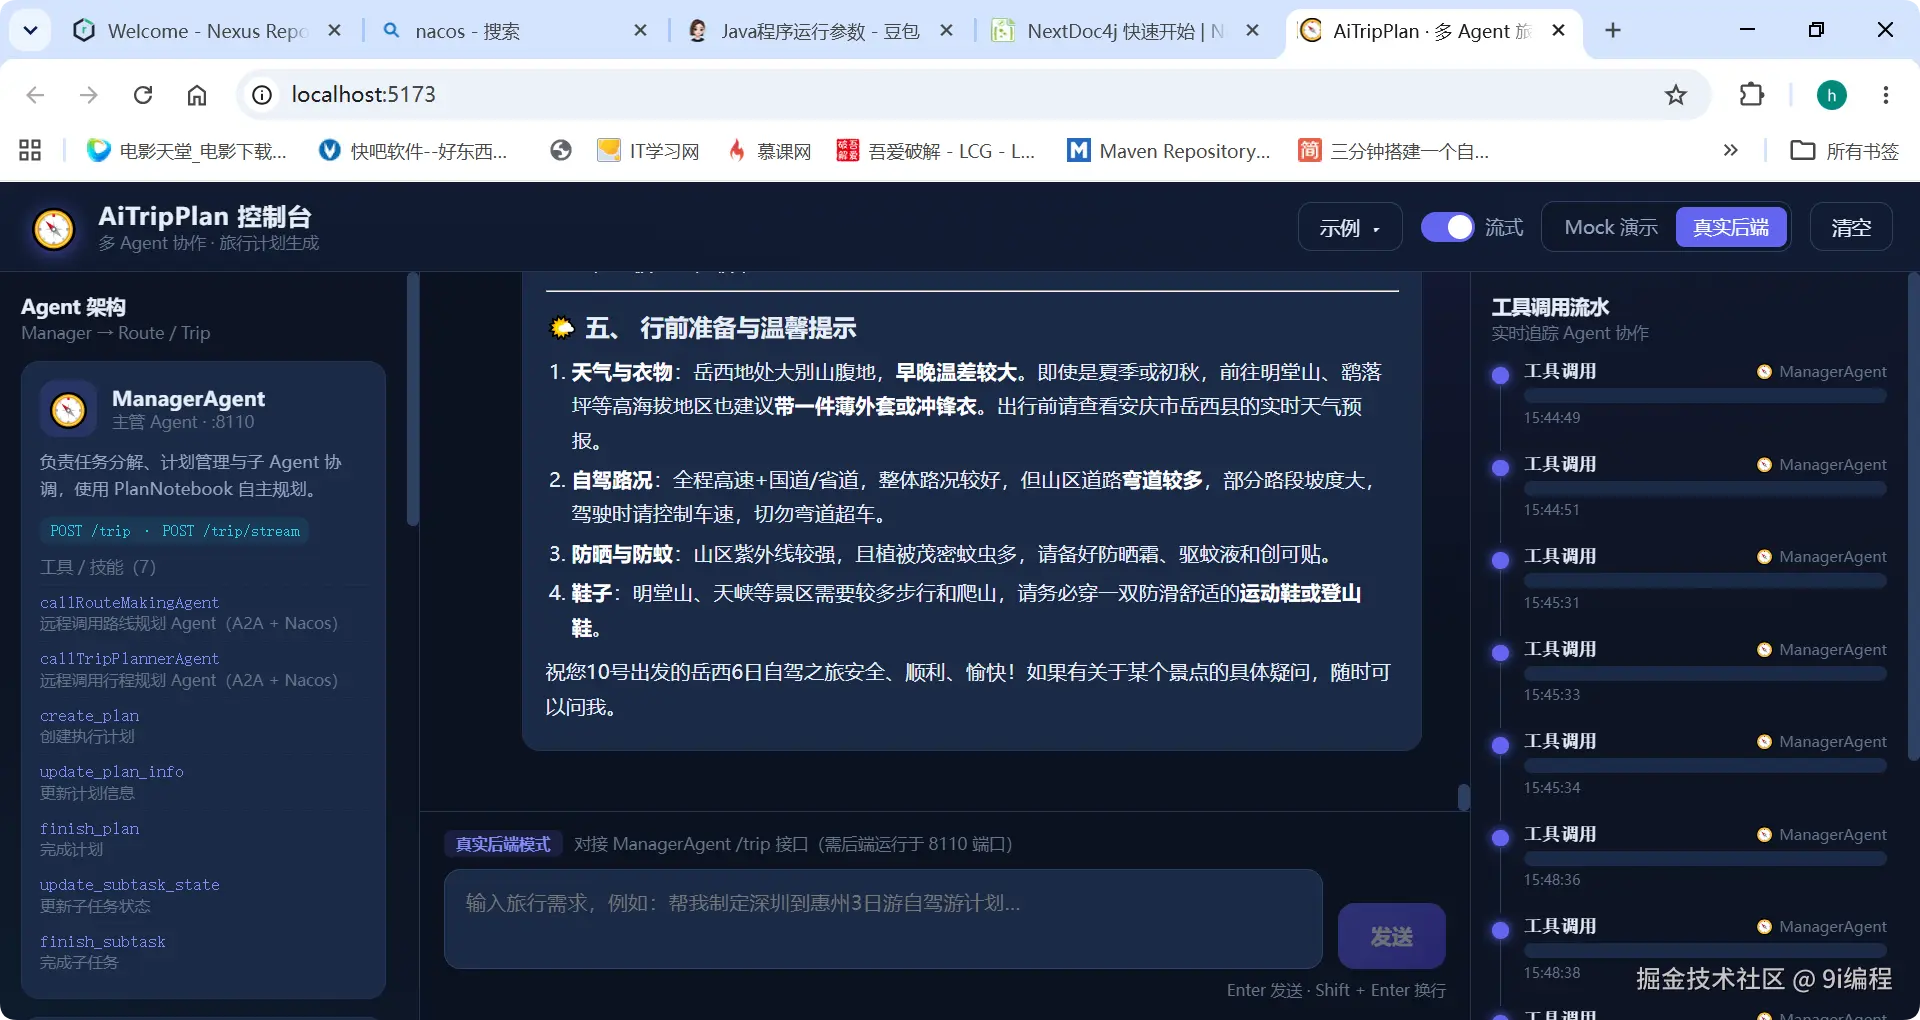Click ManagerAgent icon in 15:45:34 entry

(x=1764, y=742)
